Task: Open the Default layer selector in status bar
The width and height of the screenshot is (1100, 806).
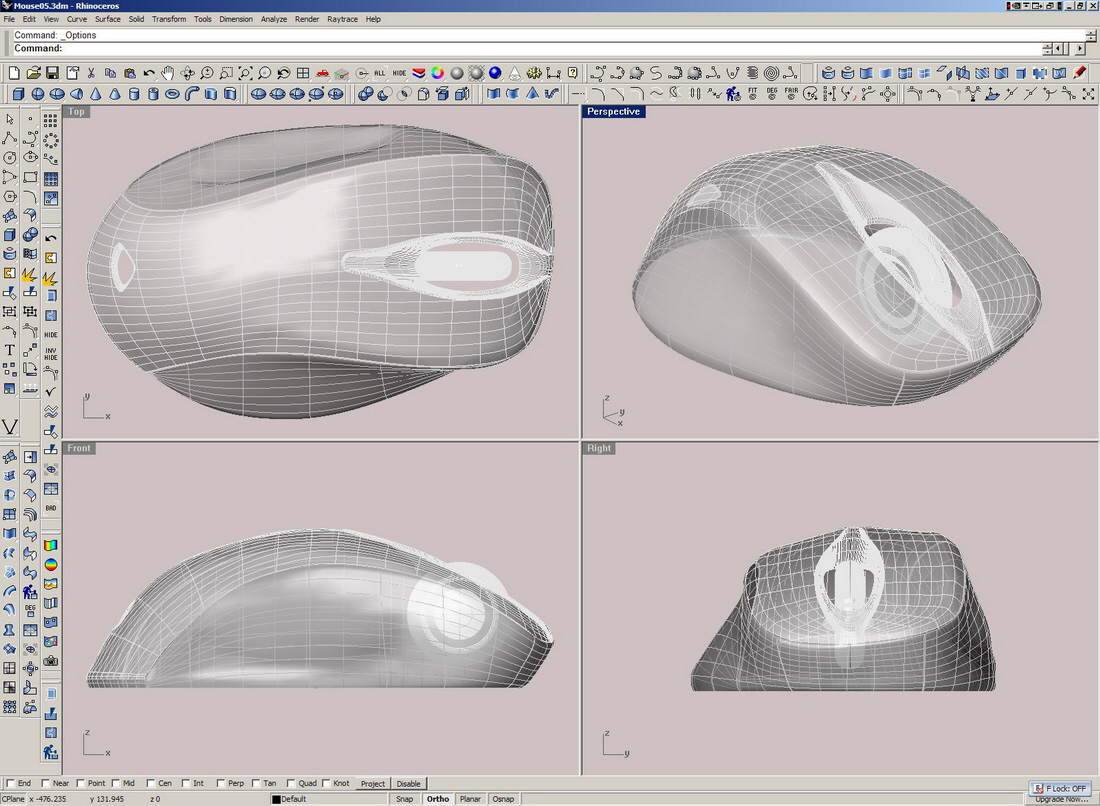Action: (x=293, y=799)
